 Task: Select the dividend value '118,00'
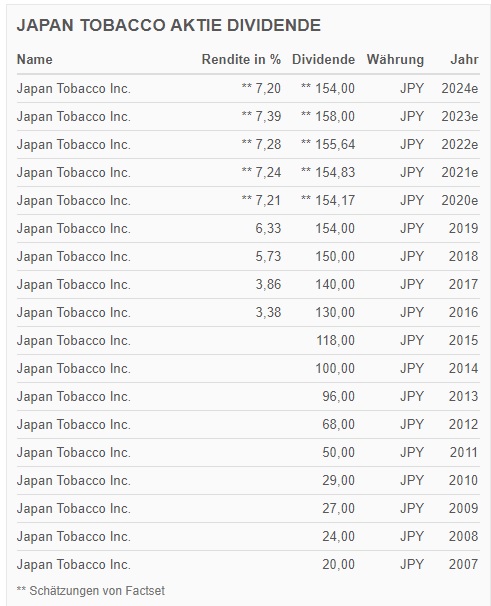pyautogui.click(x=335, y=340)
